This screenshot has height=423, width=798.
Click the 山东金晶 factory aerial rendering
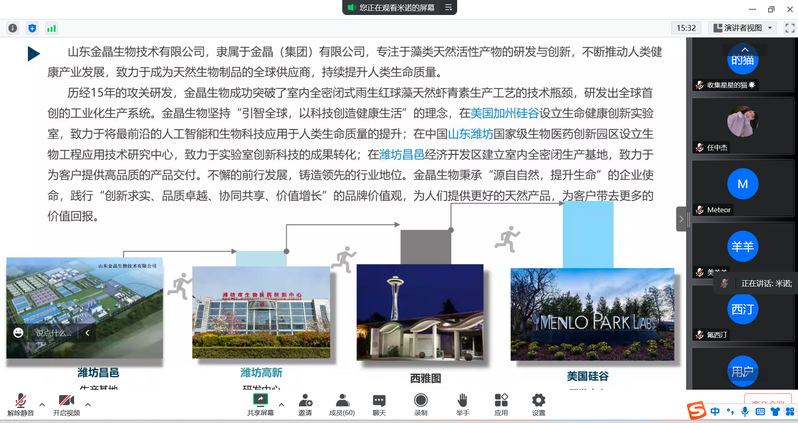tap(84, 307)
